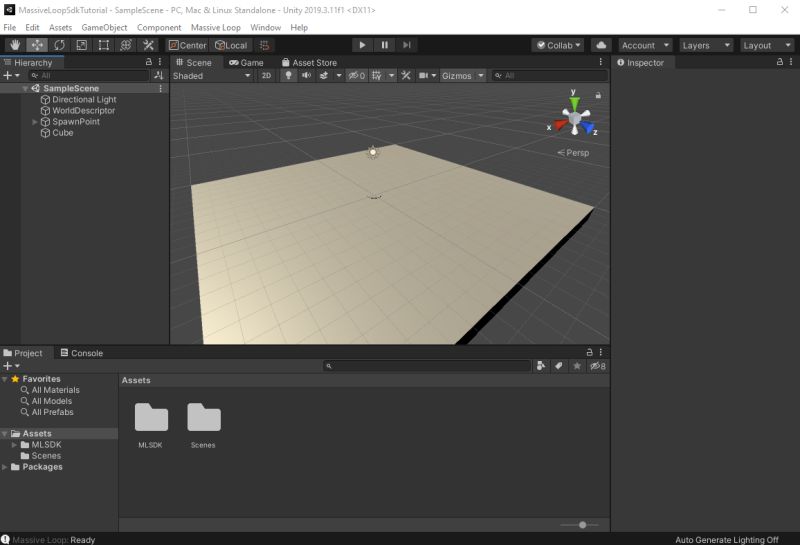Open the Help menu

299,28
